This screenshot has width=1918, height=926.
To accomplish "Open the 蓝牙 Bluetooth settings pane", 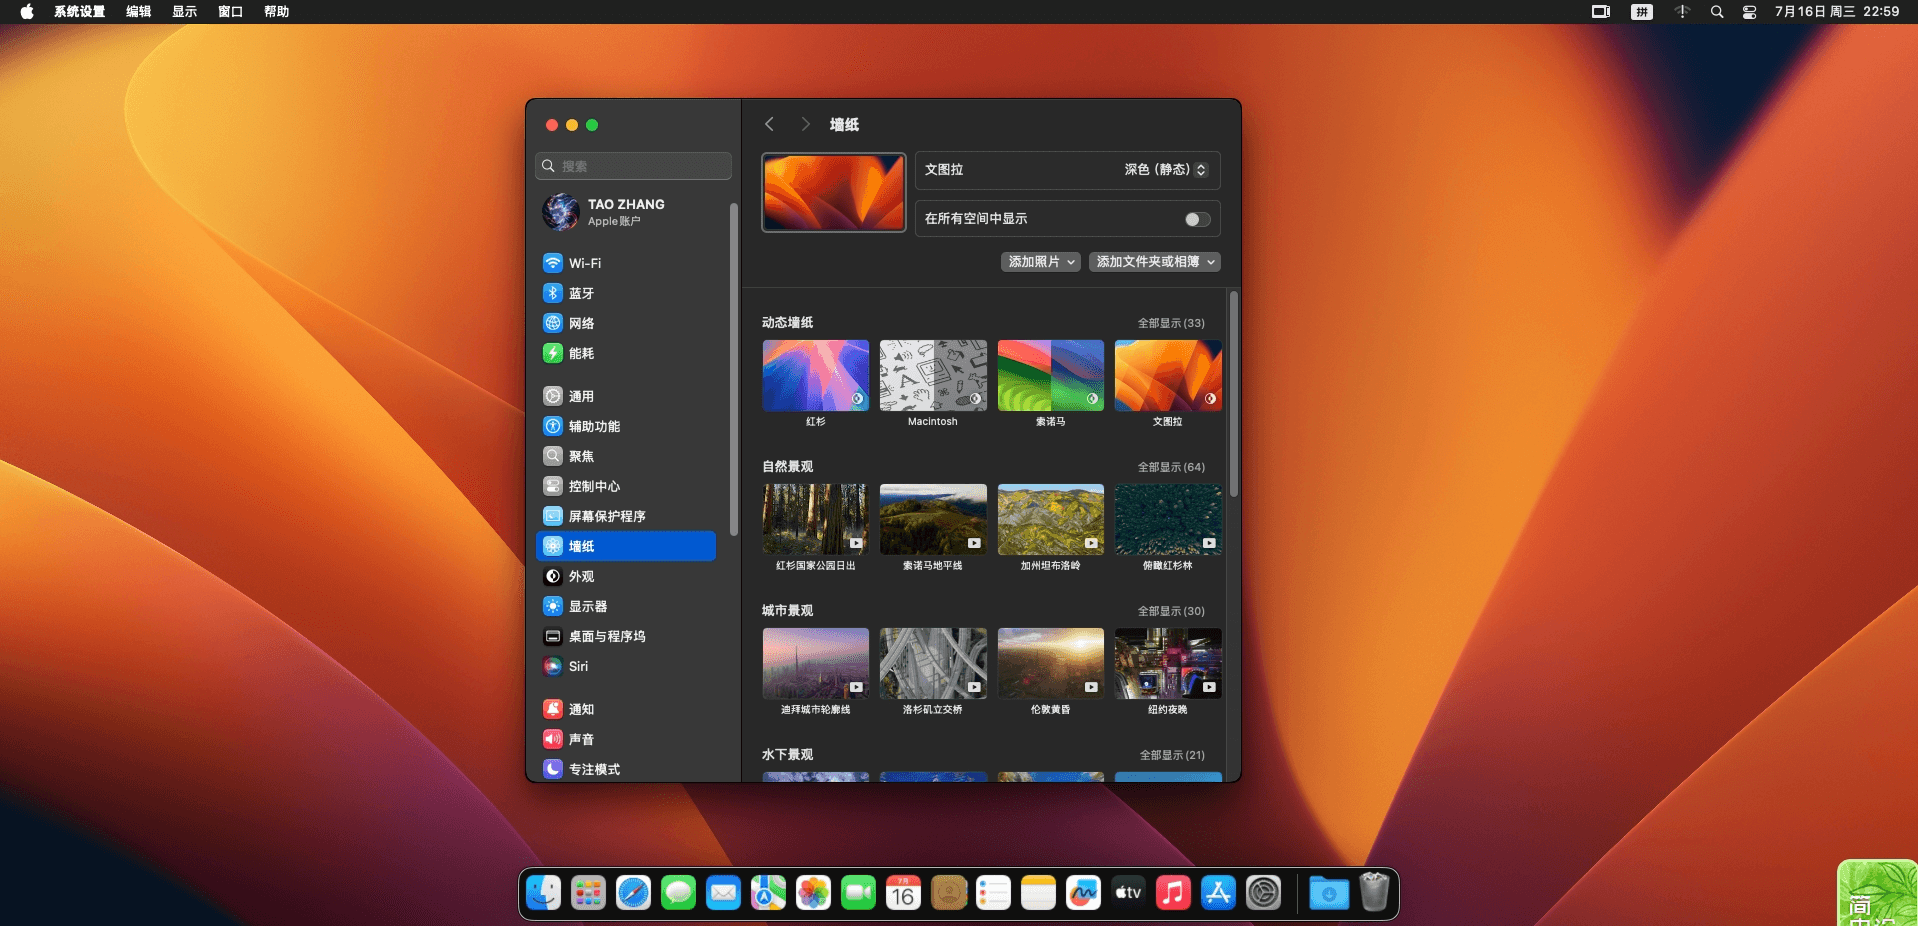I will (x=581, y=293).
